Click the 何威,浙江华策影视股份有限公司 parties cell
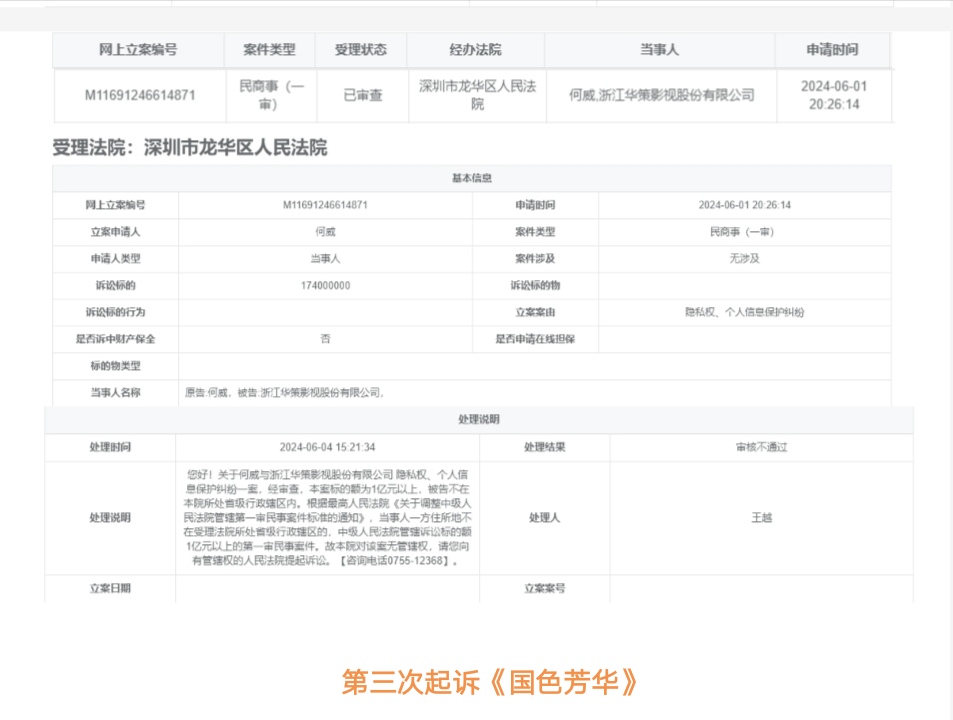The width and height of the screenshot is (953, 720). pyautogui.click(x=661, y=95)
